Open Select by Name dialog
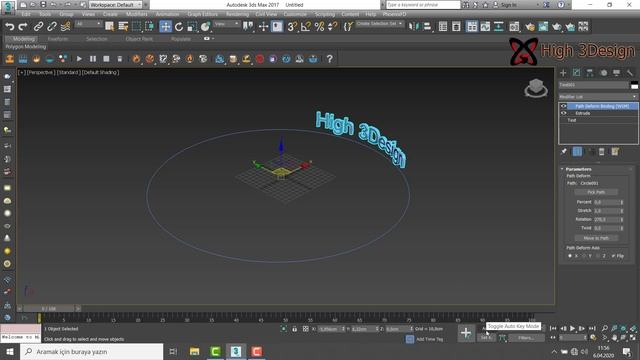 click(x=123, y=27)
